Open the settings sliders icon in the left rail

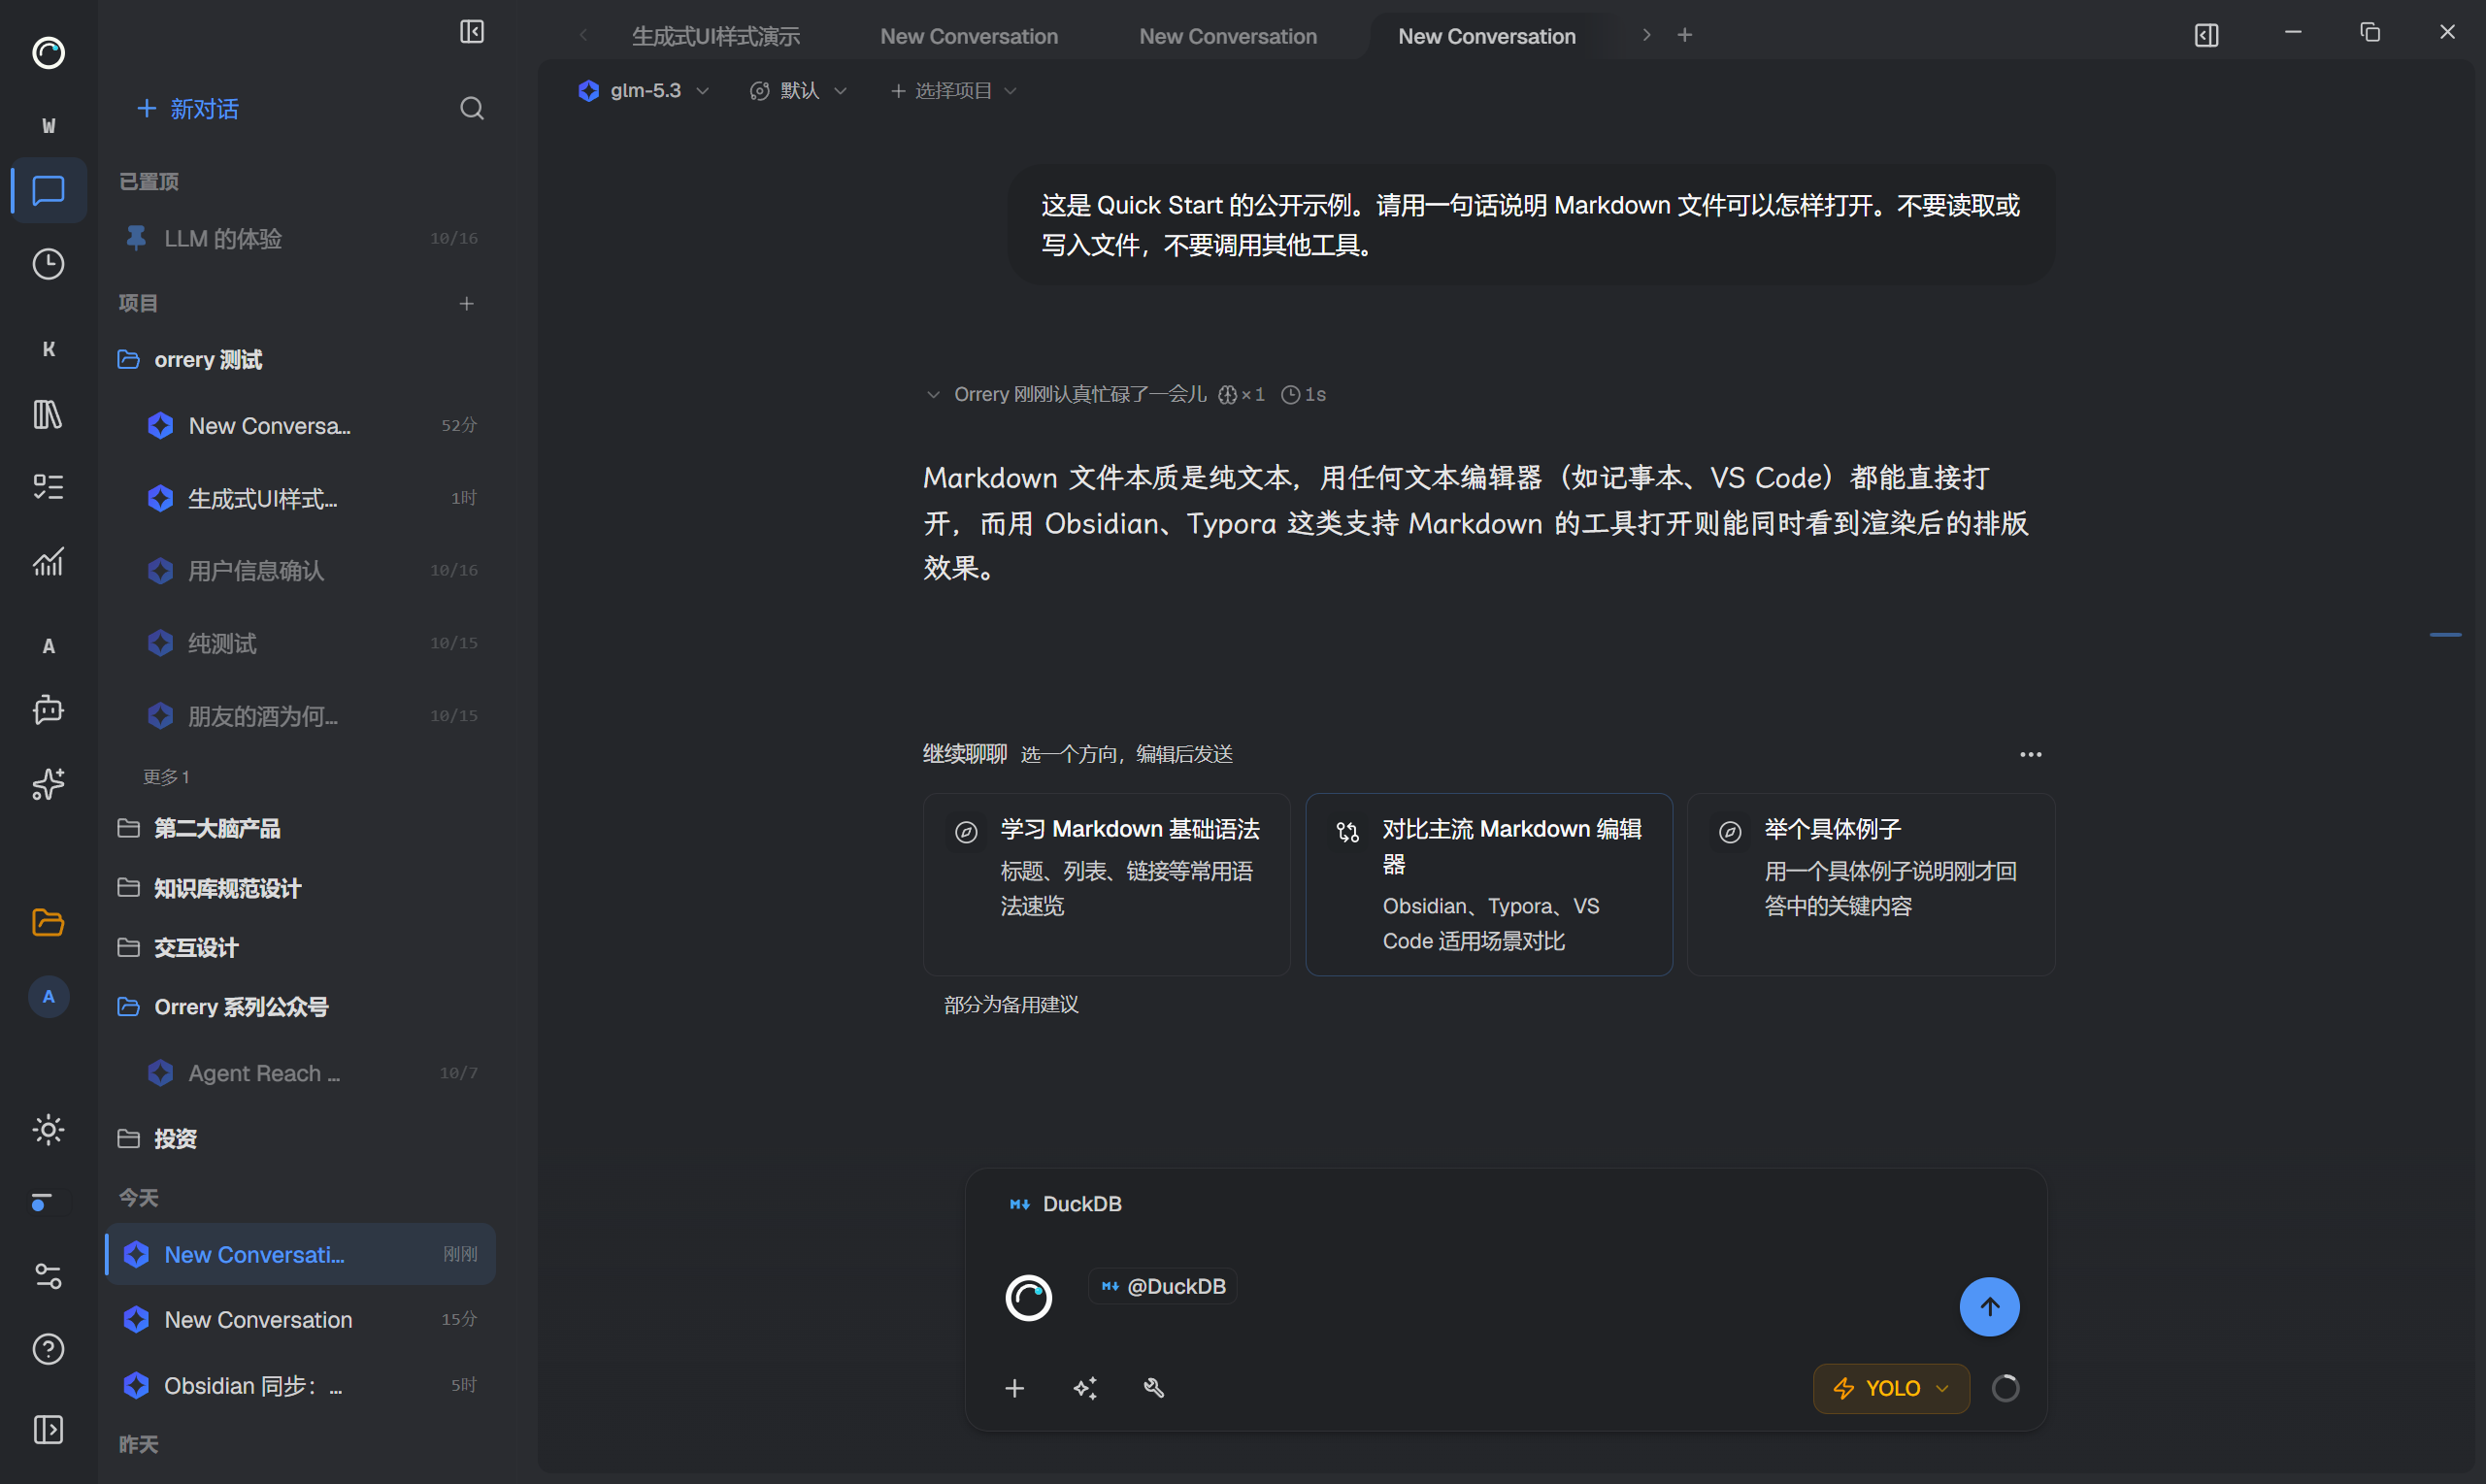(48, 1275)
